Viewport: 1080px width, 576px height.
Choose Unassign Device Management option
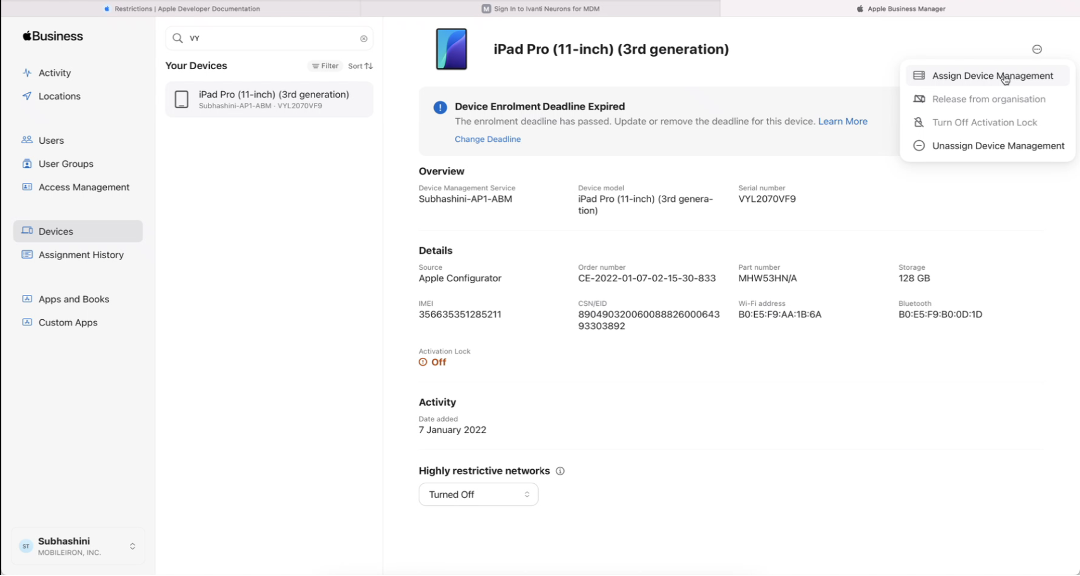pos(997,146)
